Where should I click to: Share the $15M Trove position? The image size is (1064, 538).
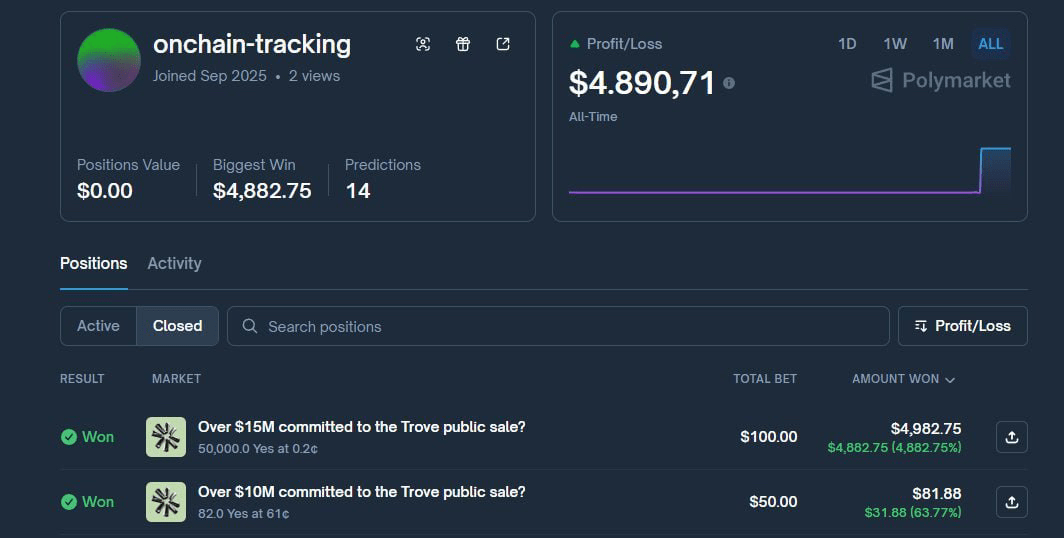(x=1011, y=437)
